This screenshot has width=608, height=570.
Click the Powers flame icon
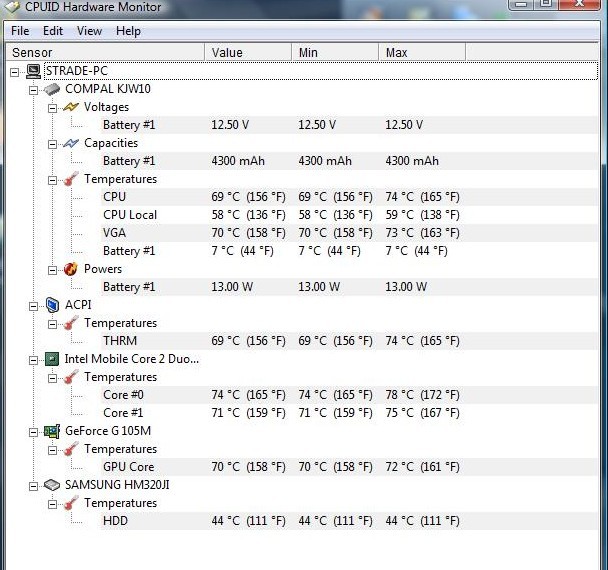71,269
